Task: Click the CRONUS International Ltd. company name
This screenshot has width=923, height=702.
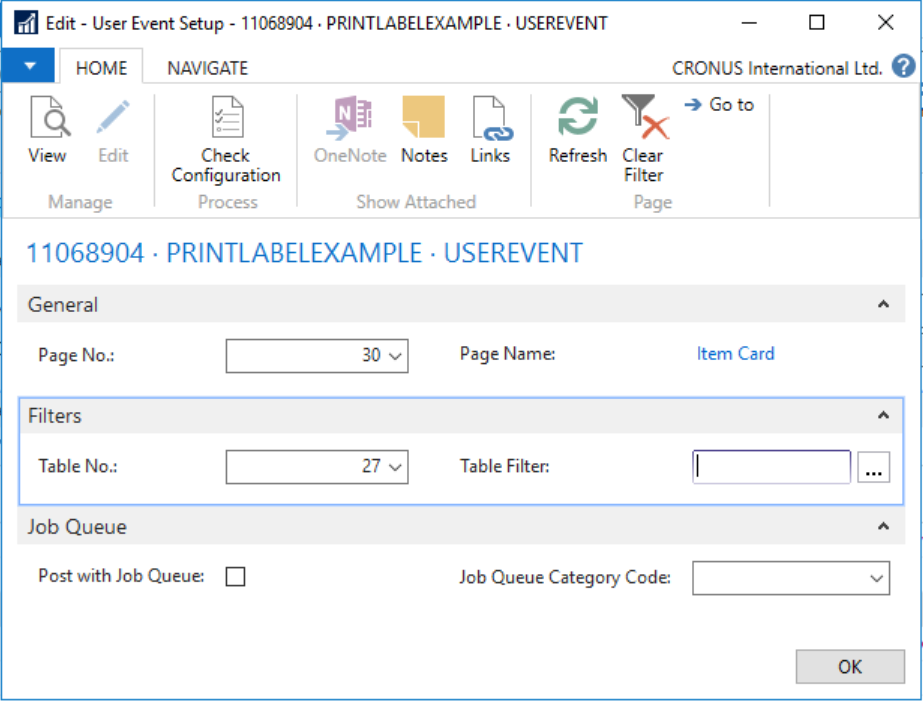Action: point(777,68)
